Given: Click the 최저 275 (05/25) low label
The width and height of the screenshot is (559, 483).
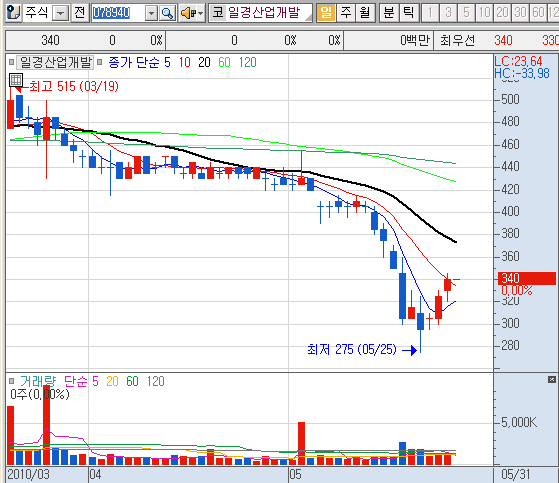Looking at the screenshot, I should tap(352, 349).
